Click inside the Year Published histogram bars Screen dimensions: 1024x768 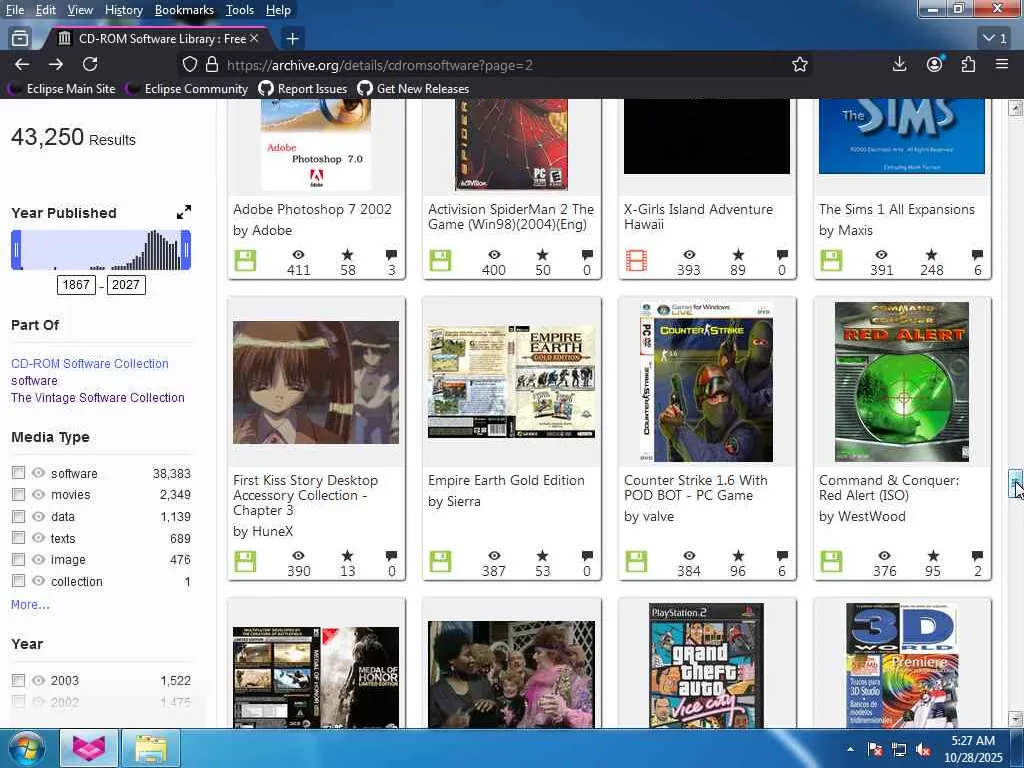pyautogui.click(x=101, y=250)
